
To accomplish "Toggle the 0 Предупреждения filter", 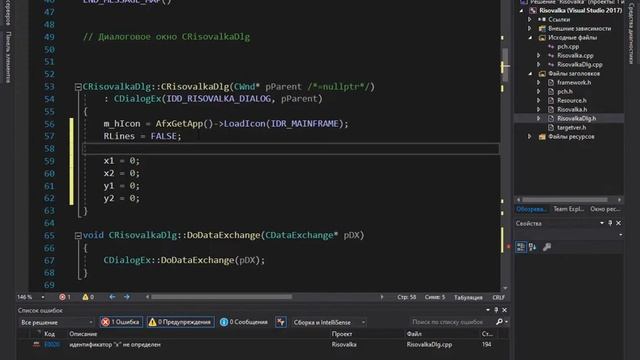I will (x=180, y=322).
